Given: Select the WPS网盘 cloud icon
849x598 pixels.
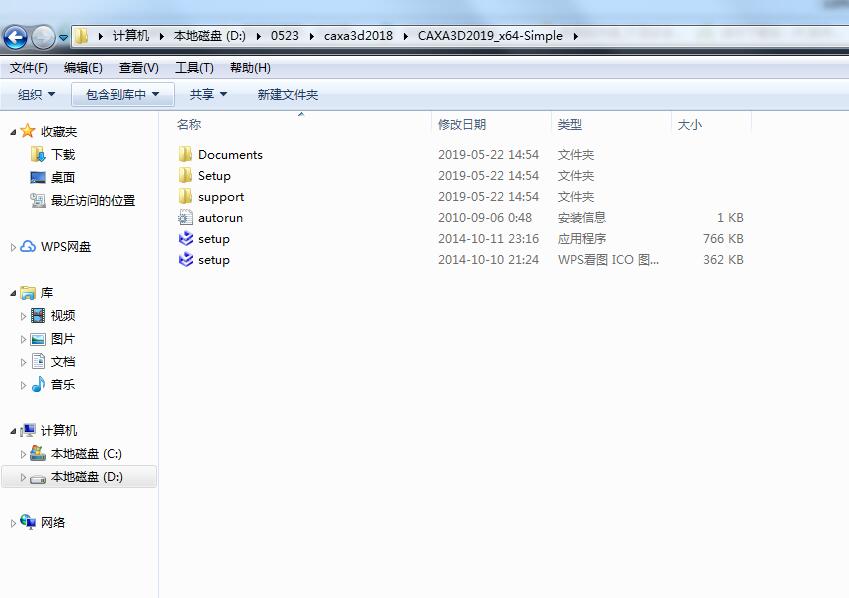Looking at the screenshot, I should (28, 246).
